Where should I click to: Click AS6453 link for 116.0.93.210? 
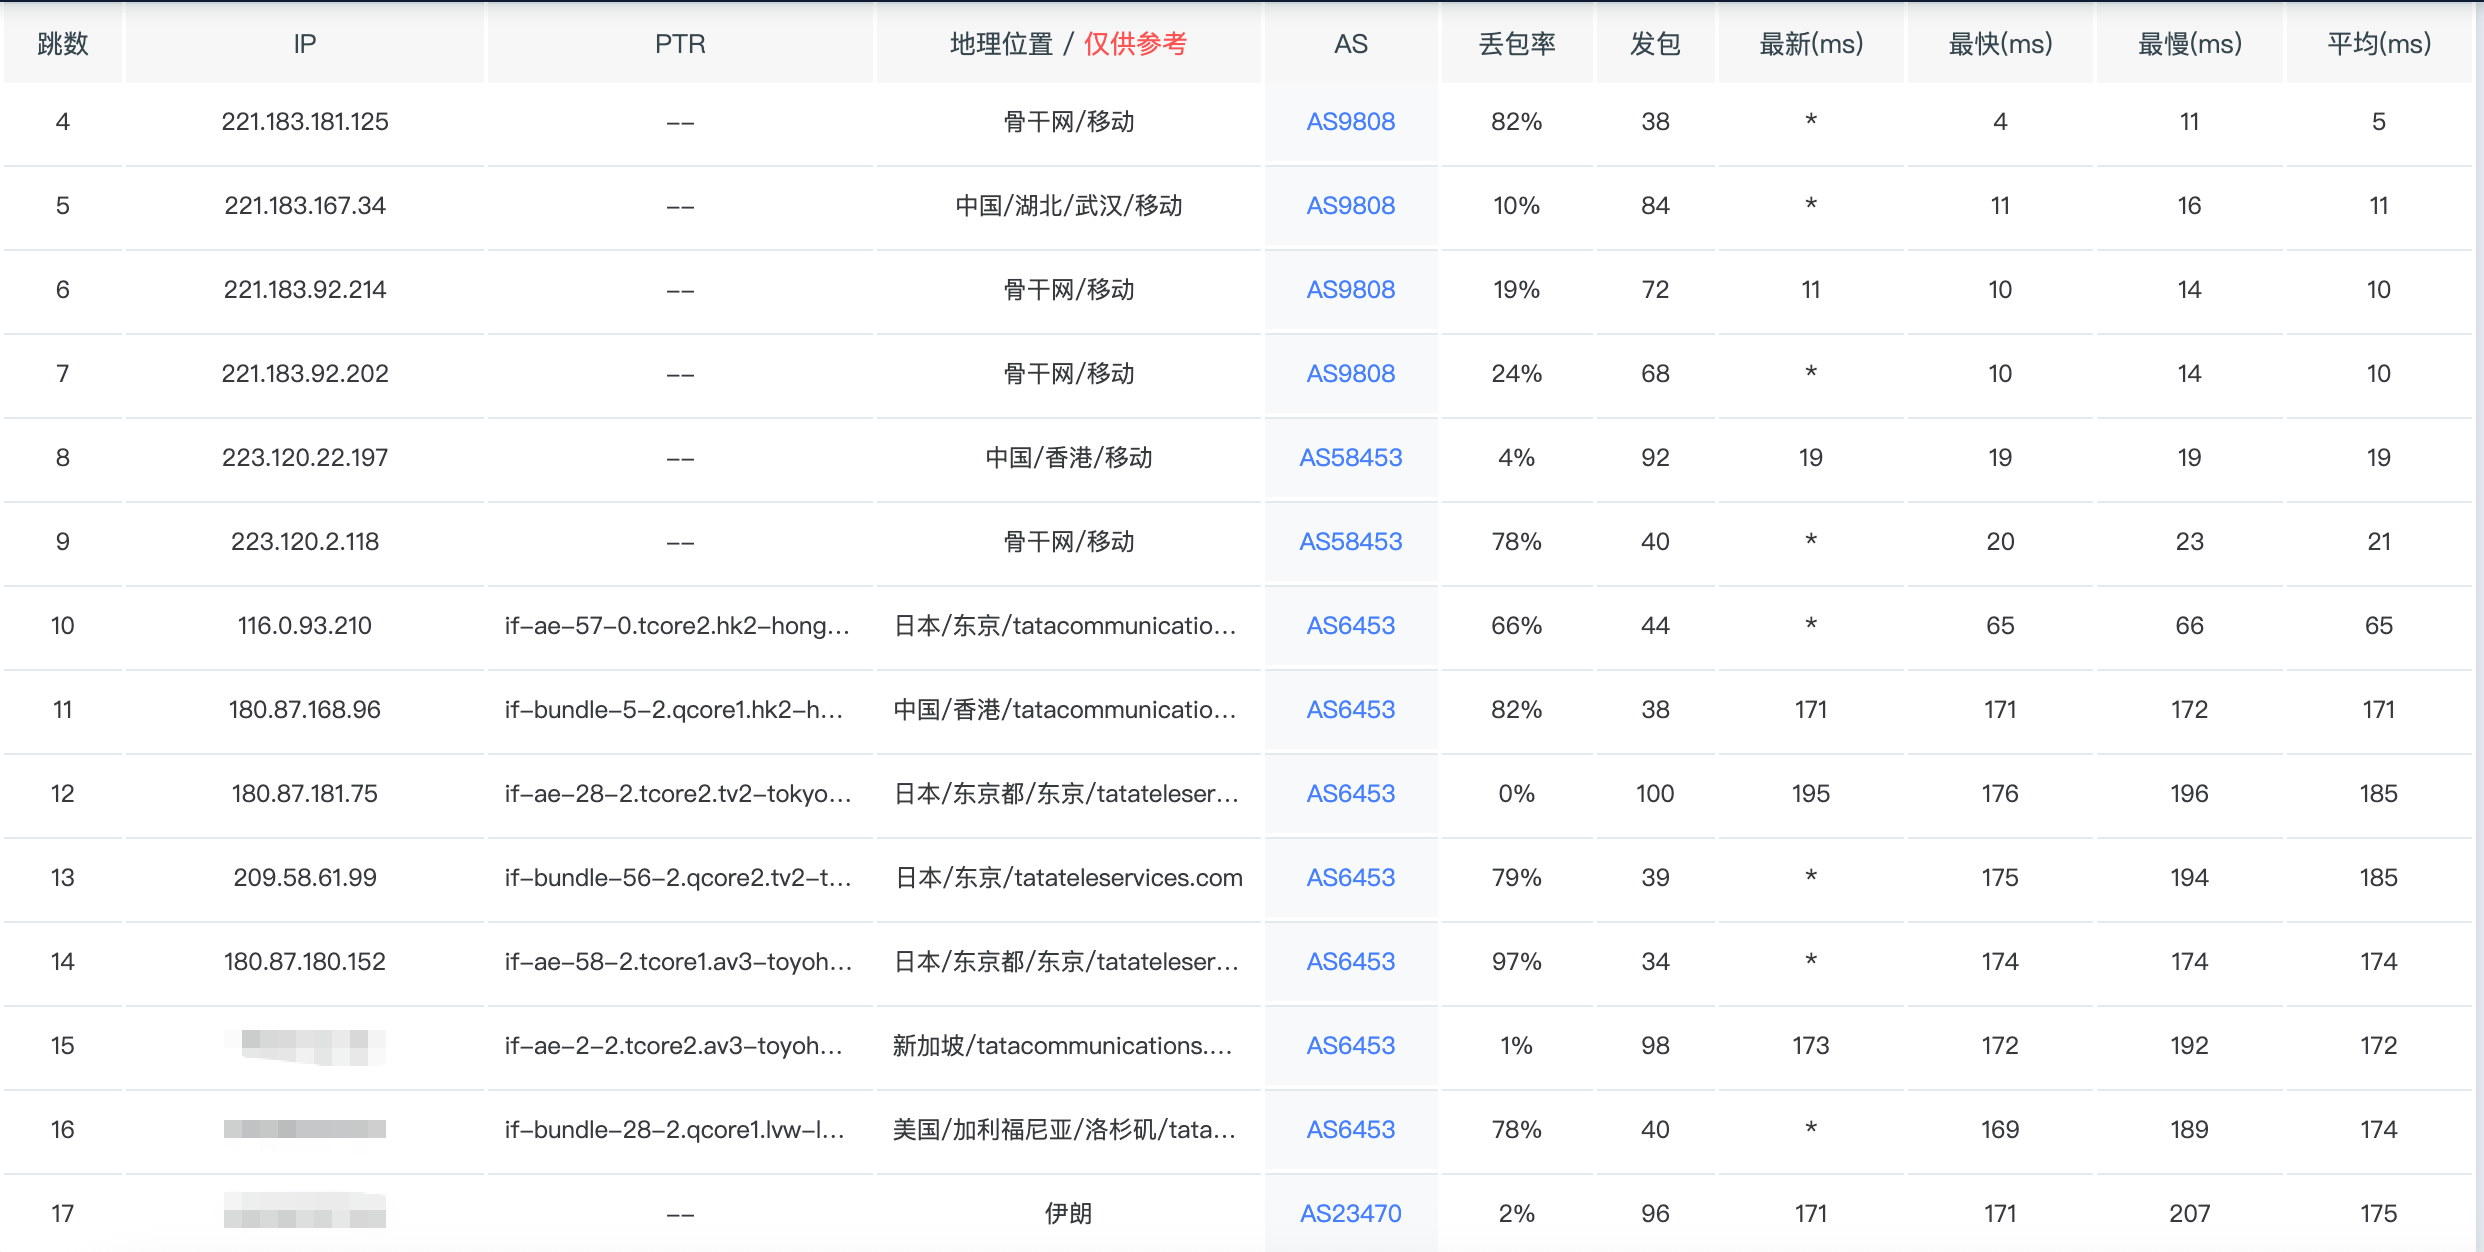coord(1350,626)
